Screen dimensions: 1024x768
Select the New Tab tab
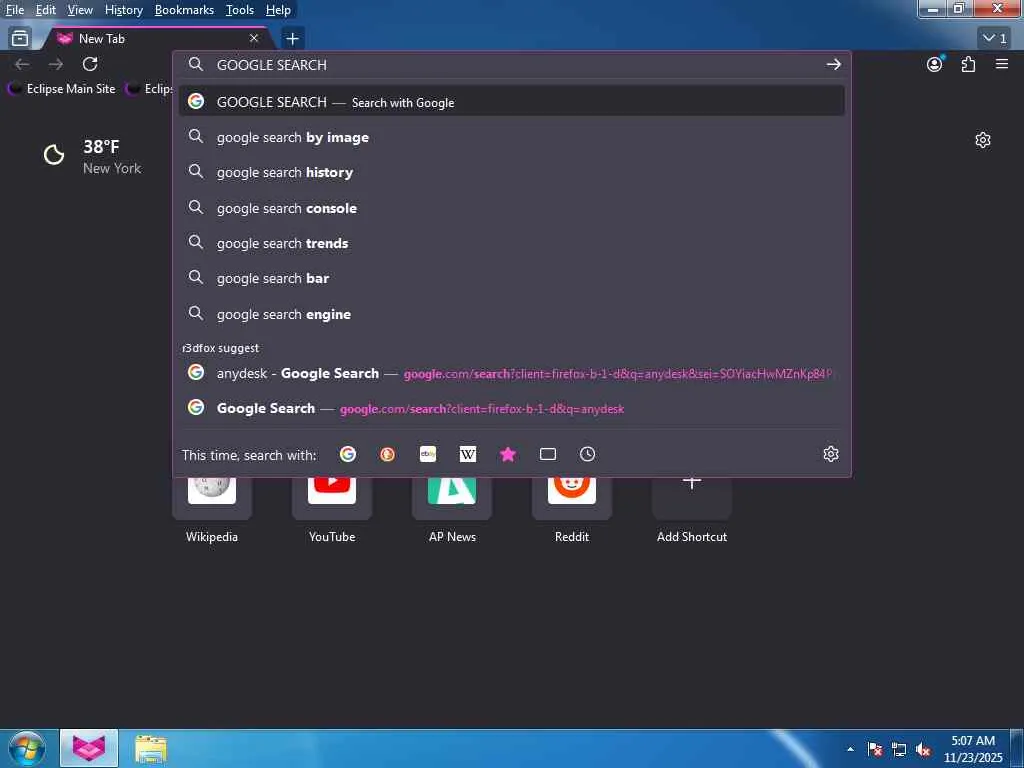(157, 39)
